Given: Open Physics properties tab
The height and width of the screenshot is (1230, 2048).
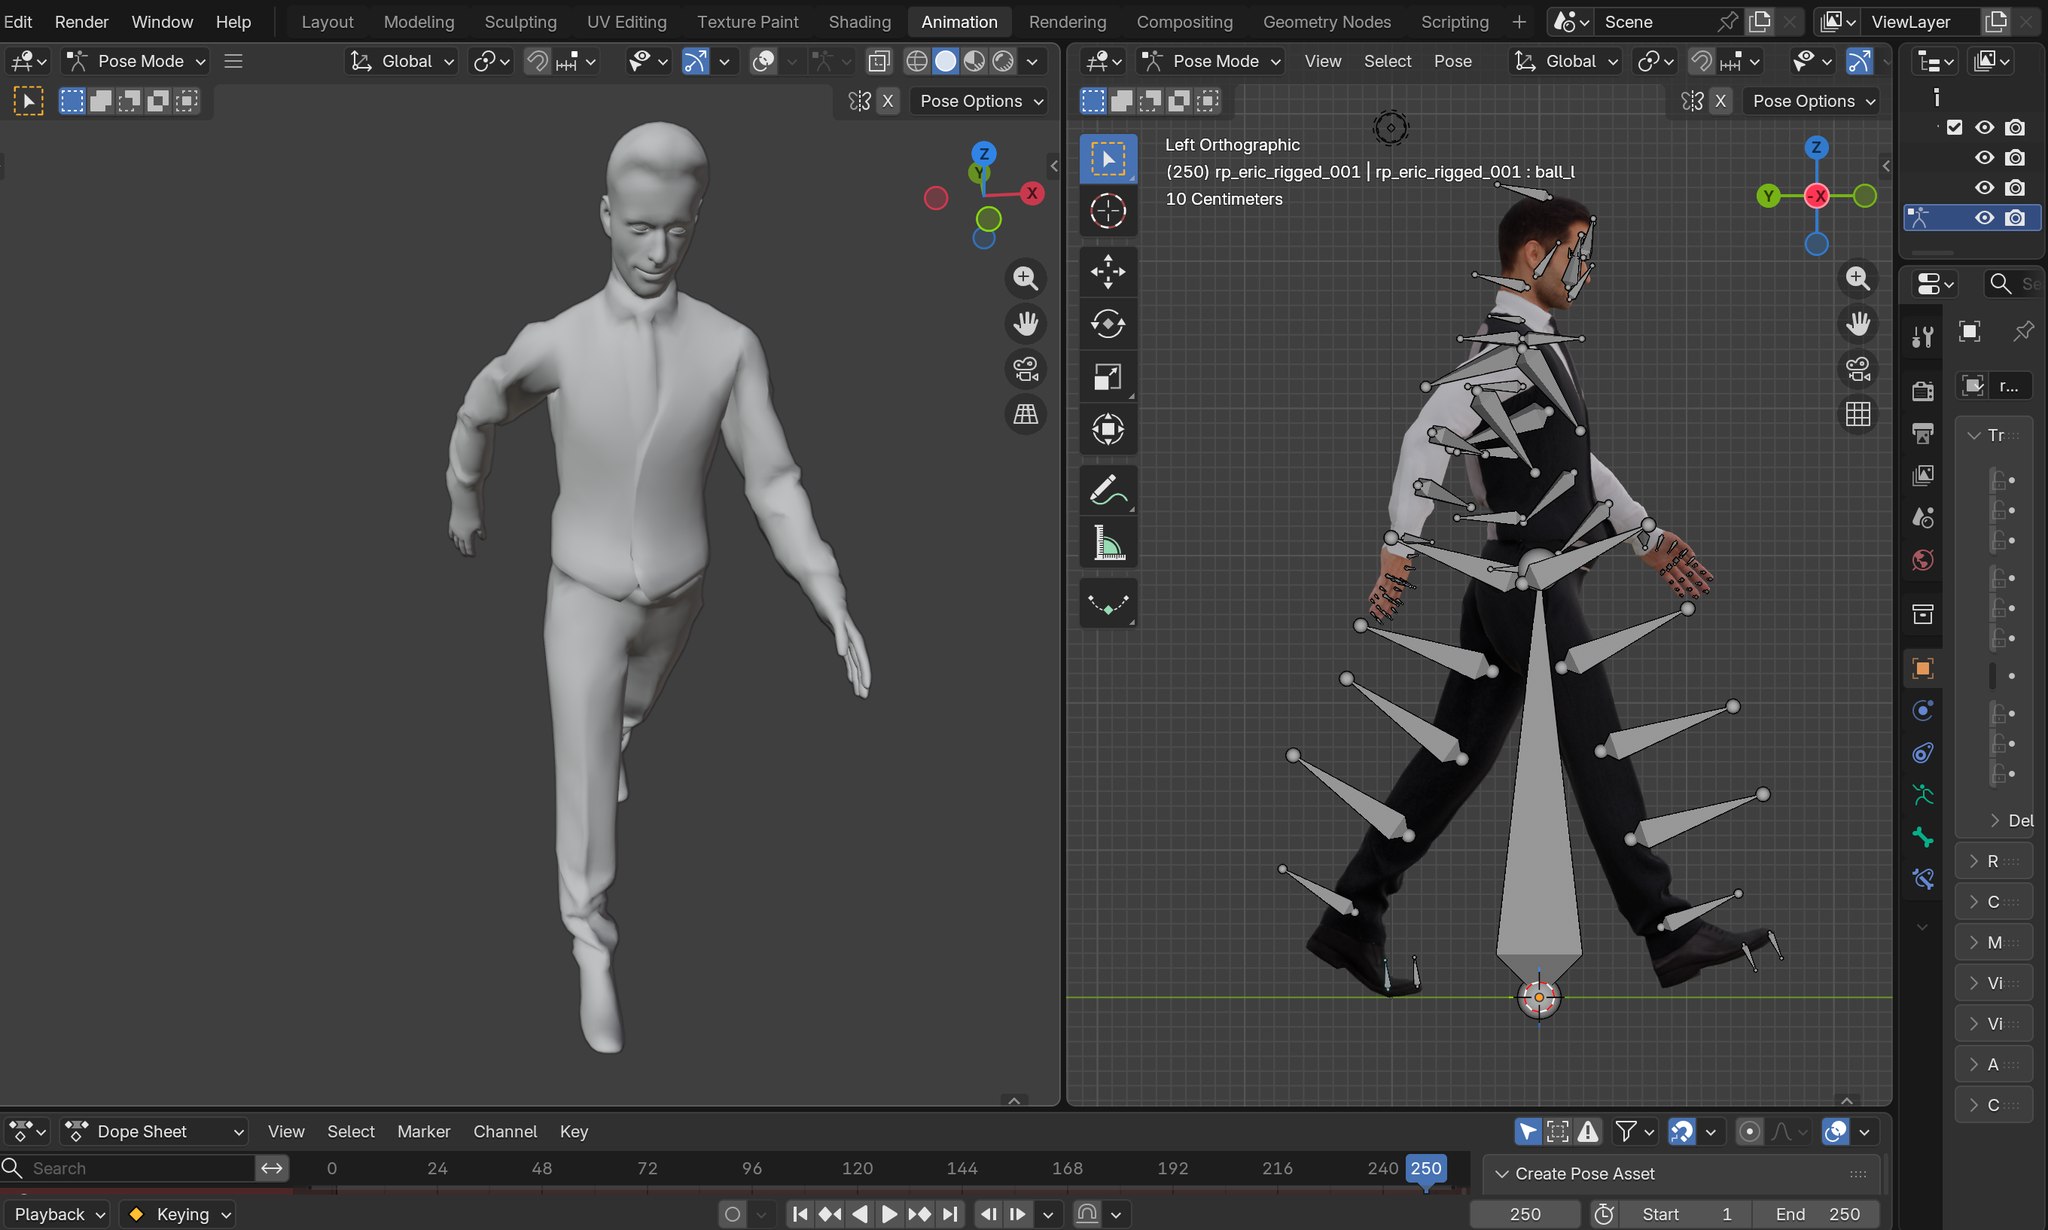Looking at the screenshot, I should tap(1922, 710).
